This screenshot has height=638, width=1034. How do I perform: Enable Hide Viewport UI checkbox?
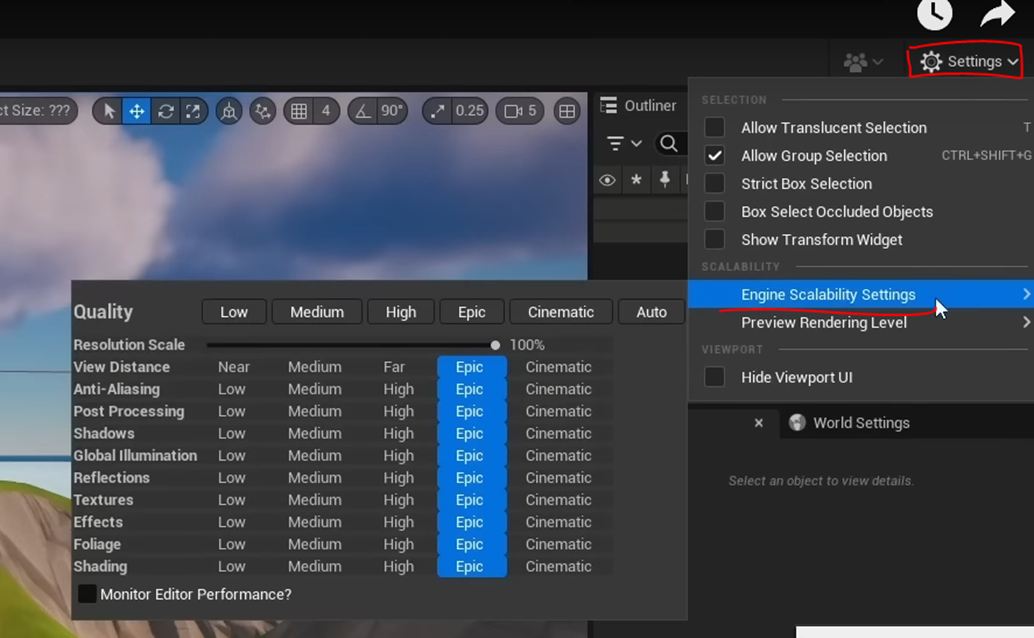click(x=714, y=377)
